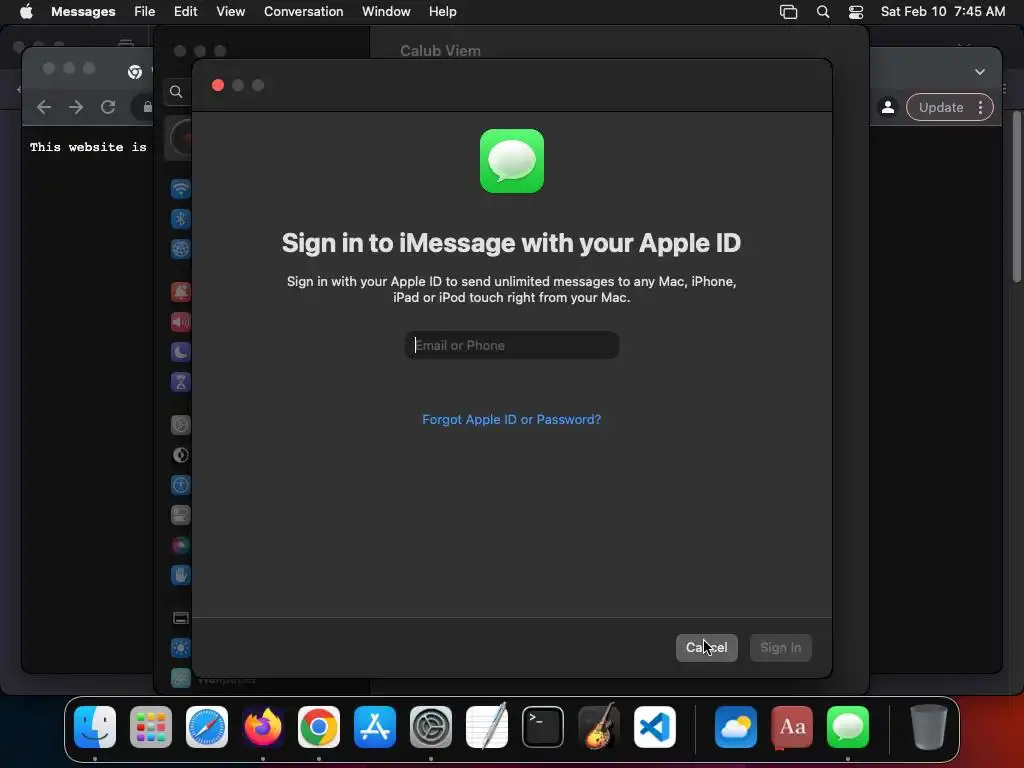
Task: Open the Wi-Fi pane in System Settings sidebar
Action: click(x=181, y=189)
